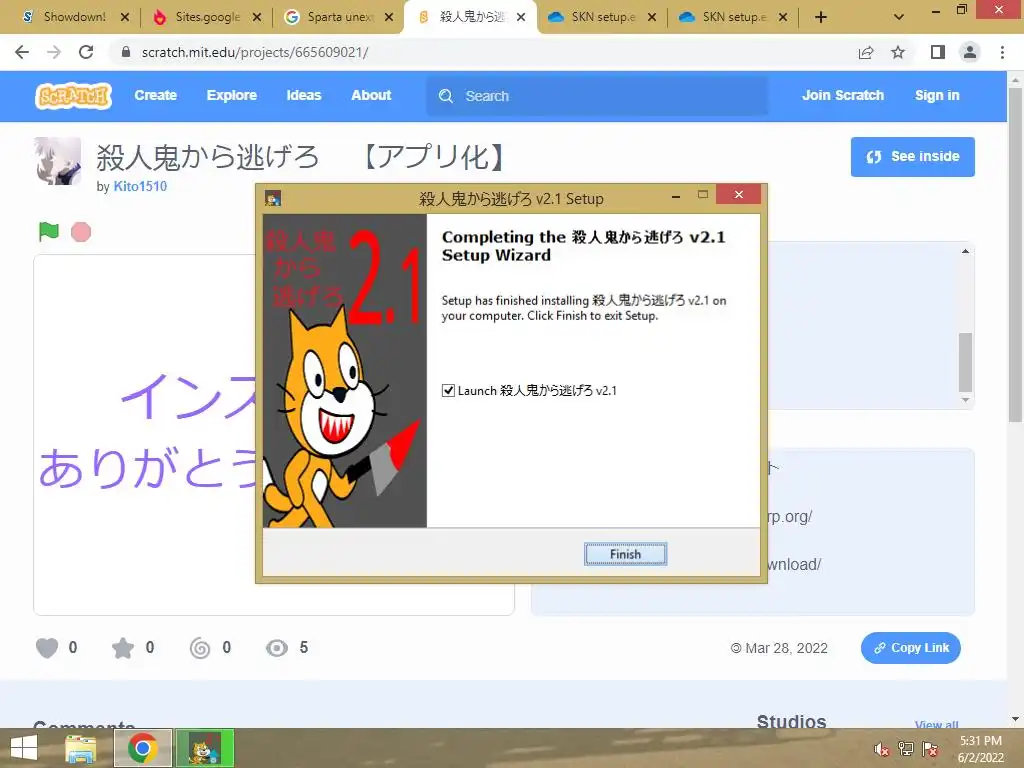
Task: Open the About page
Action: click(371, 95)
